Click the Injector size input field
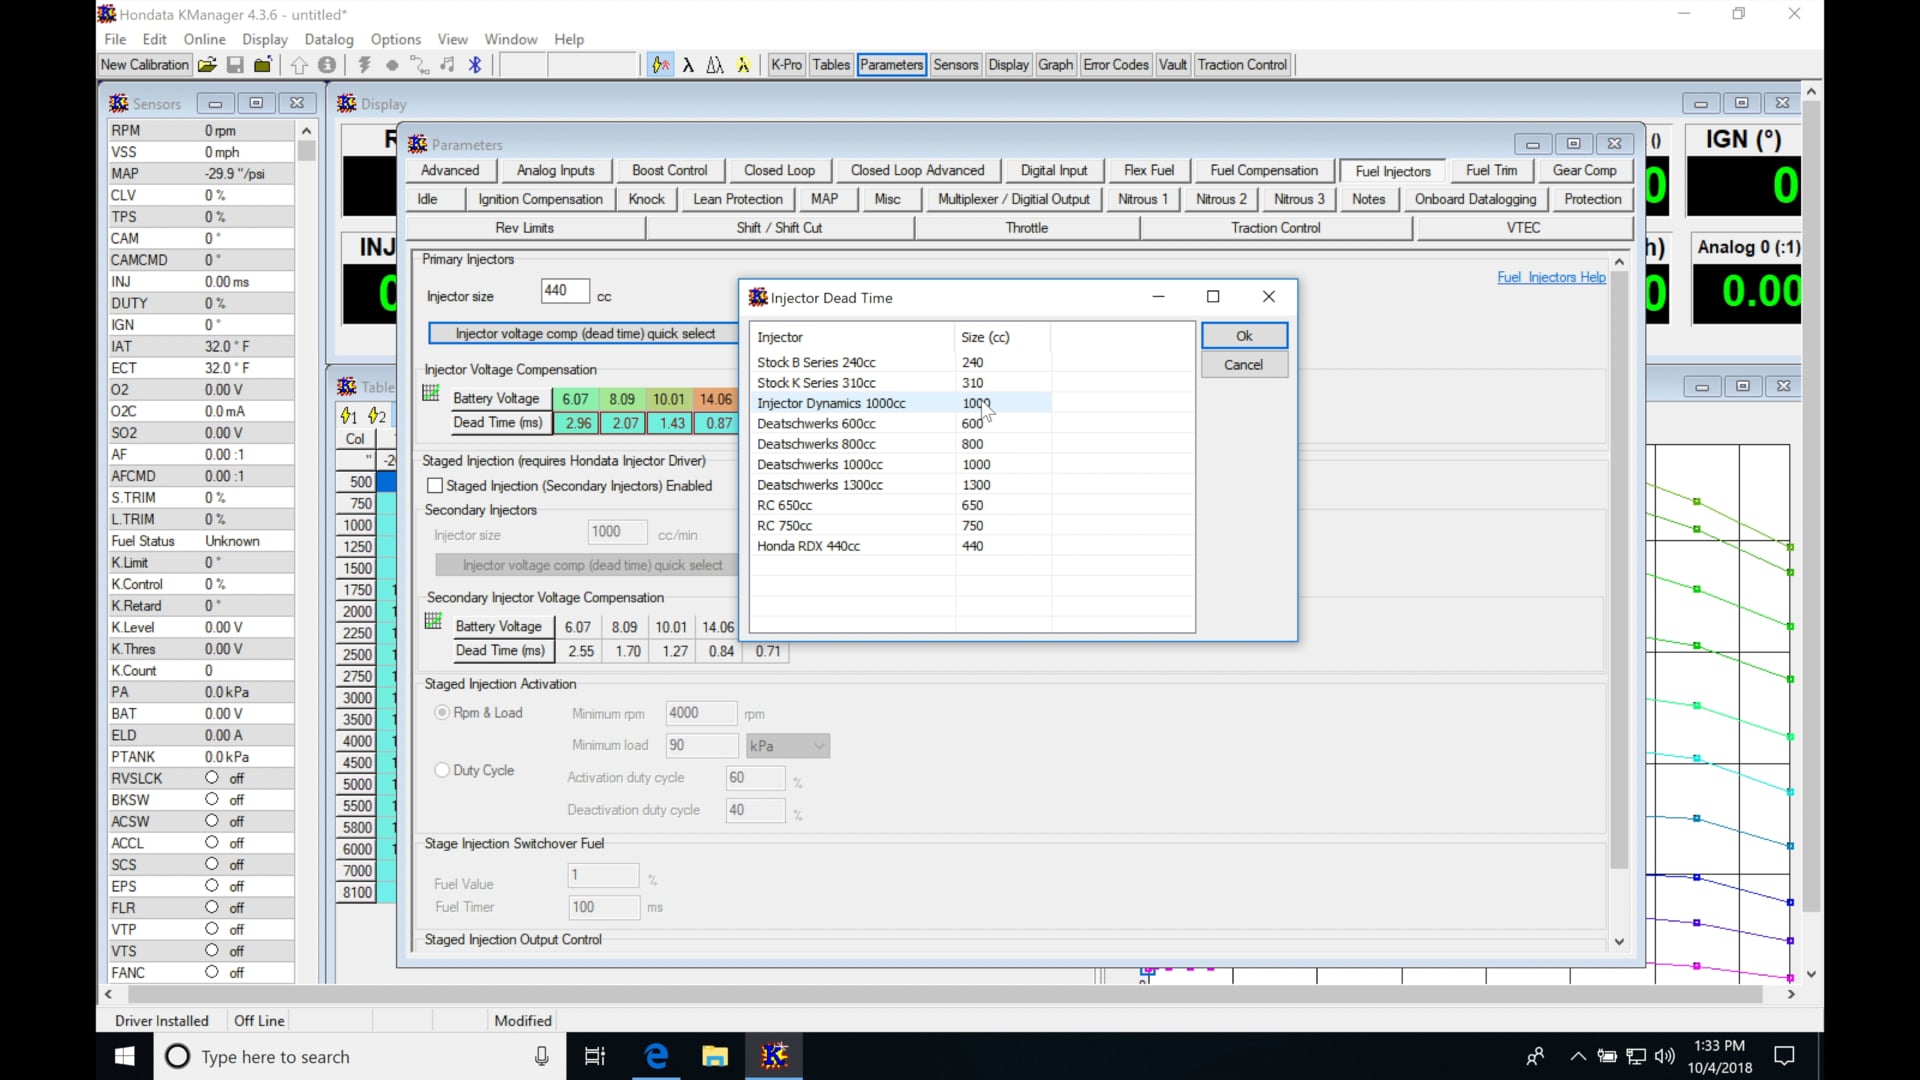 (x=563, y=291)
